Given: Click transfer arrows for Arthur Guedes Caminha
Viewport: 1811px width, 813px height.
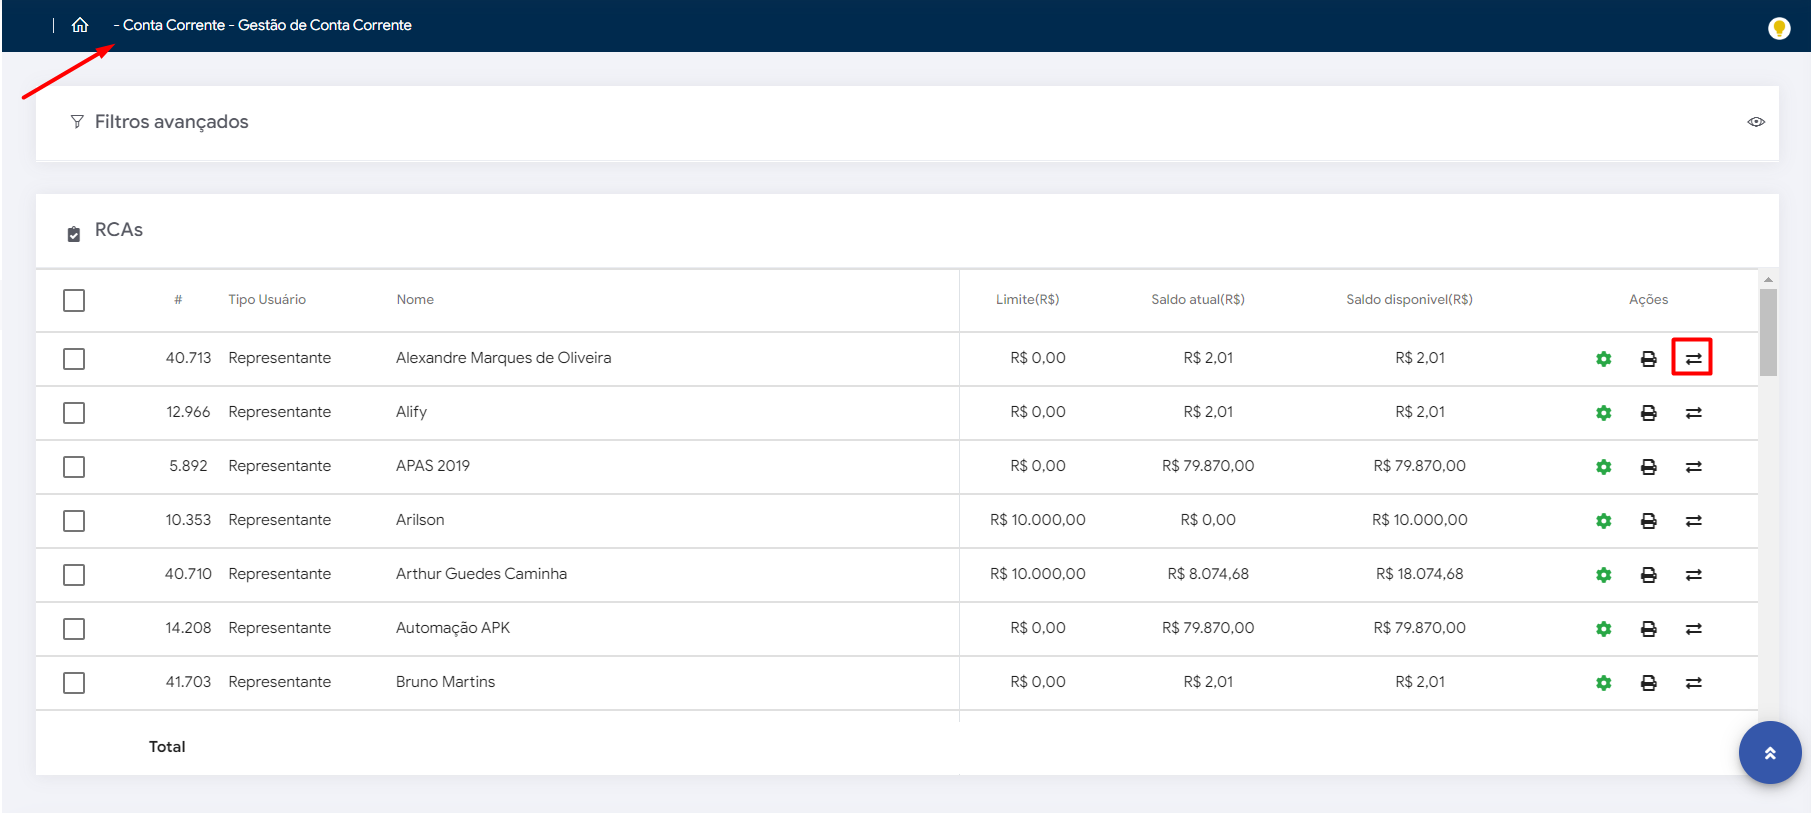Looking at the screenshot, I should tap(1693, 575).
